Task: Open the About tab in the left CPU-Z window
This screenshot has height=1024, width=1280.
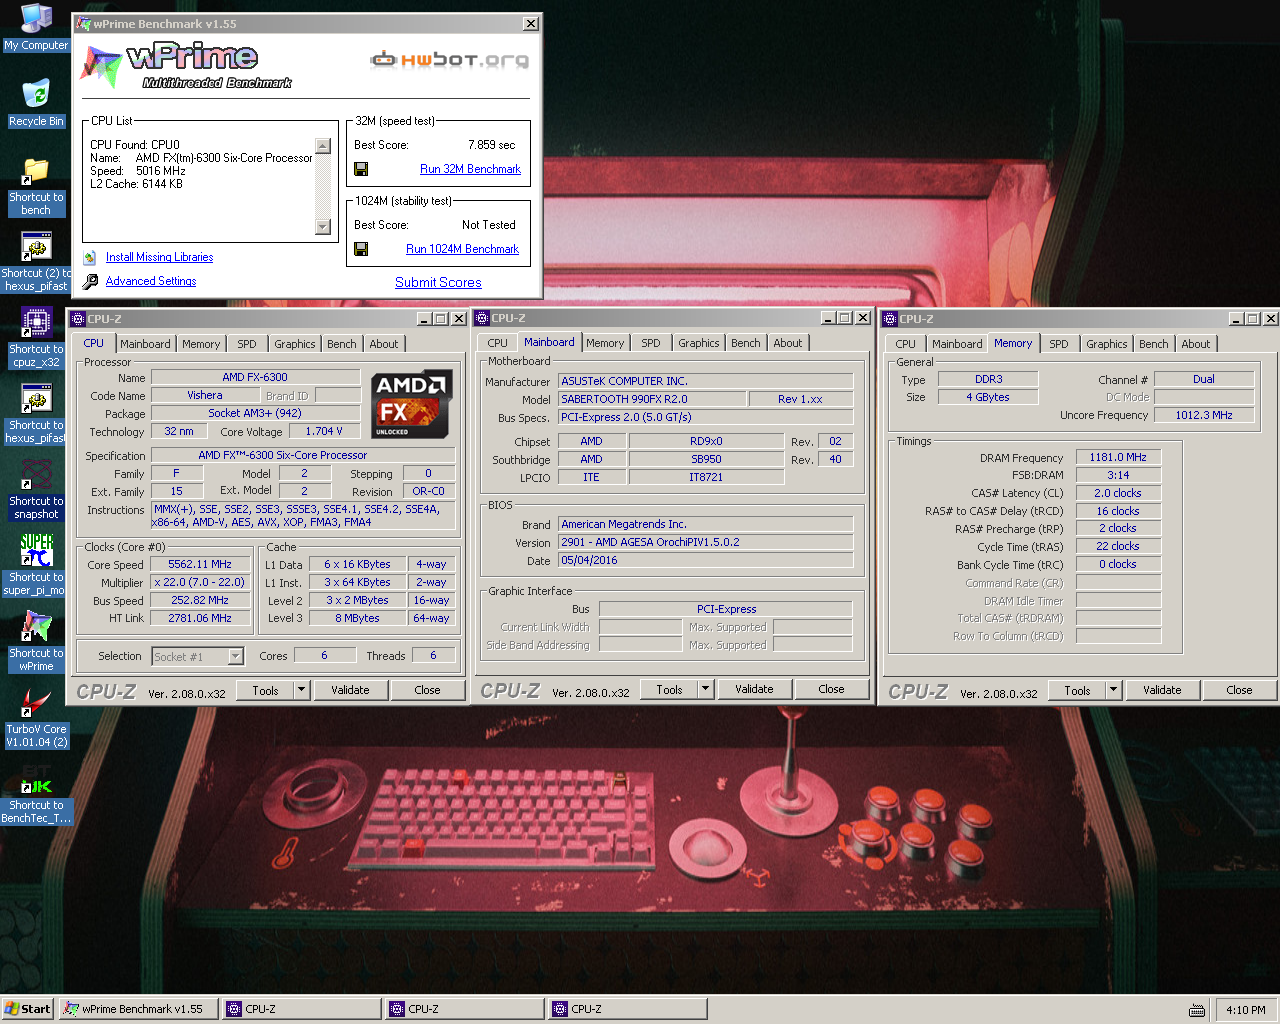Action: click(x=384, y=344)
